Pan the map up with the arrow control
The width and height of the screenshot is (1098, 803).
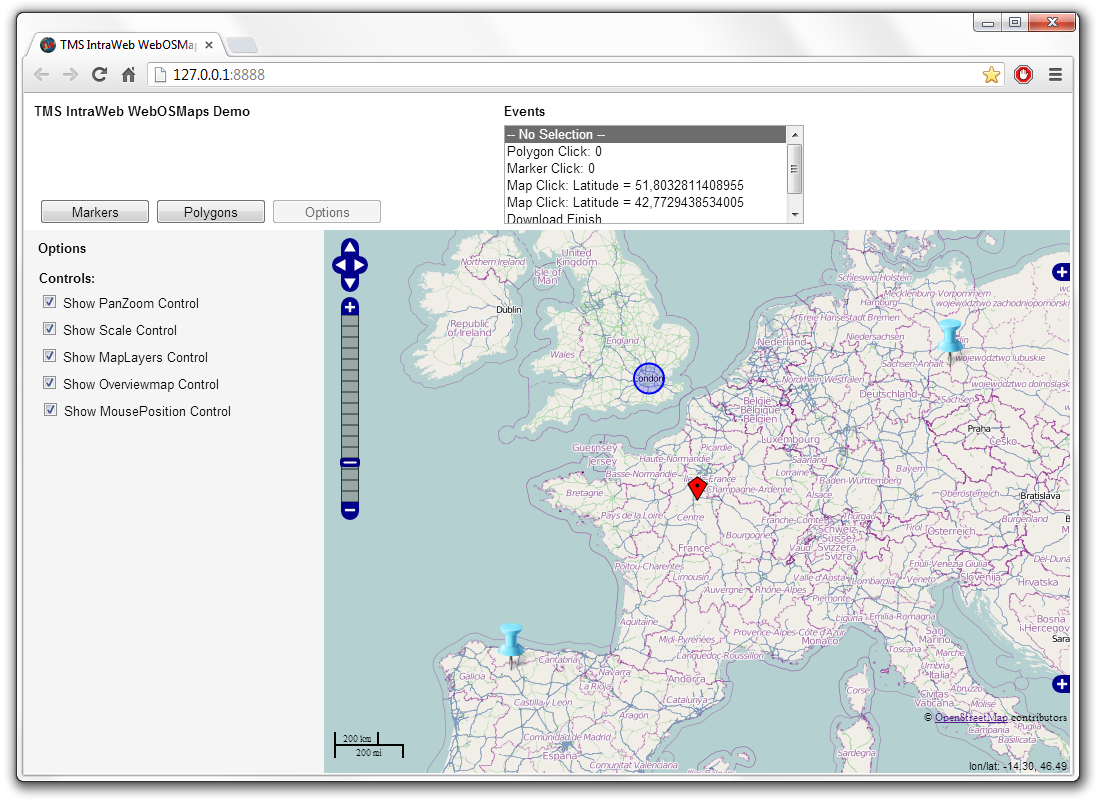click(x=349, y=247)
